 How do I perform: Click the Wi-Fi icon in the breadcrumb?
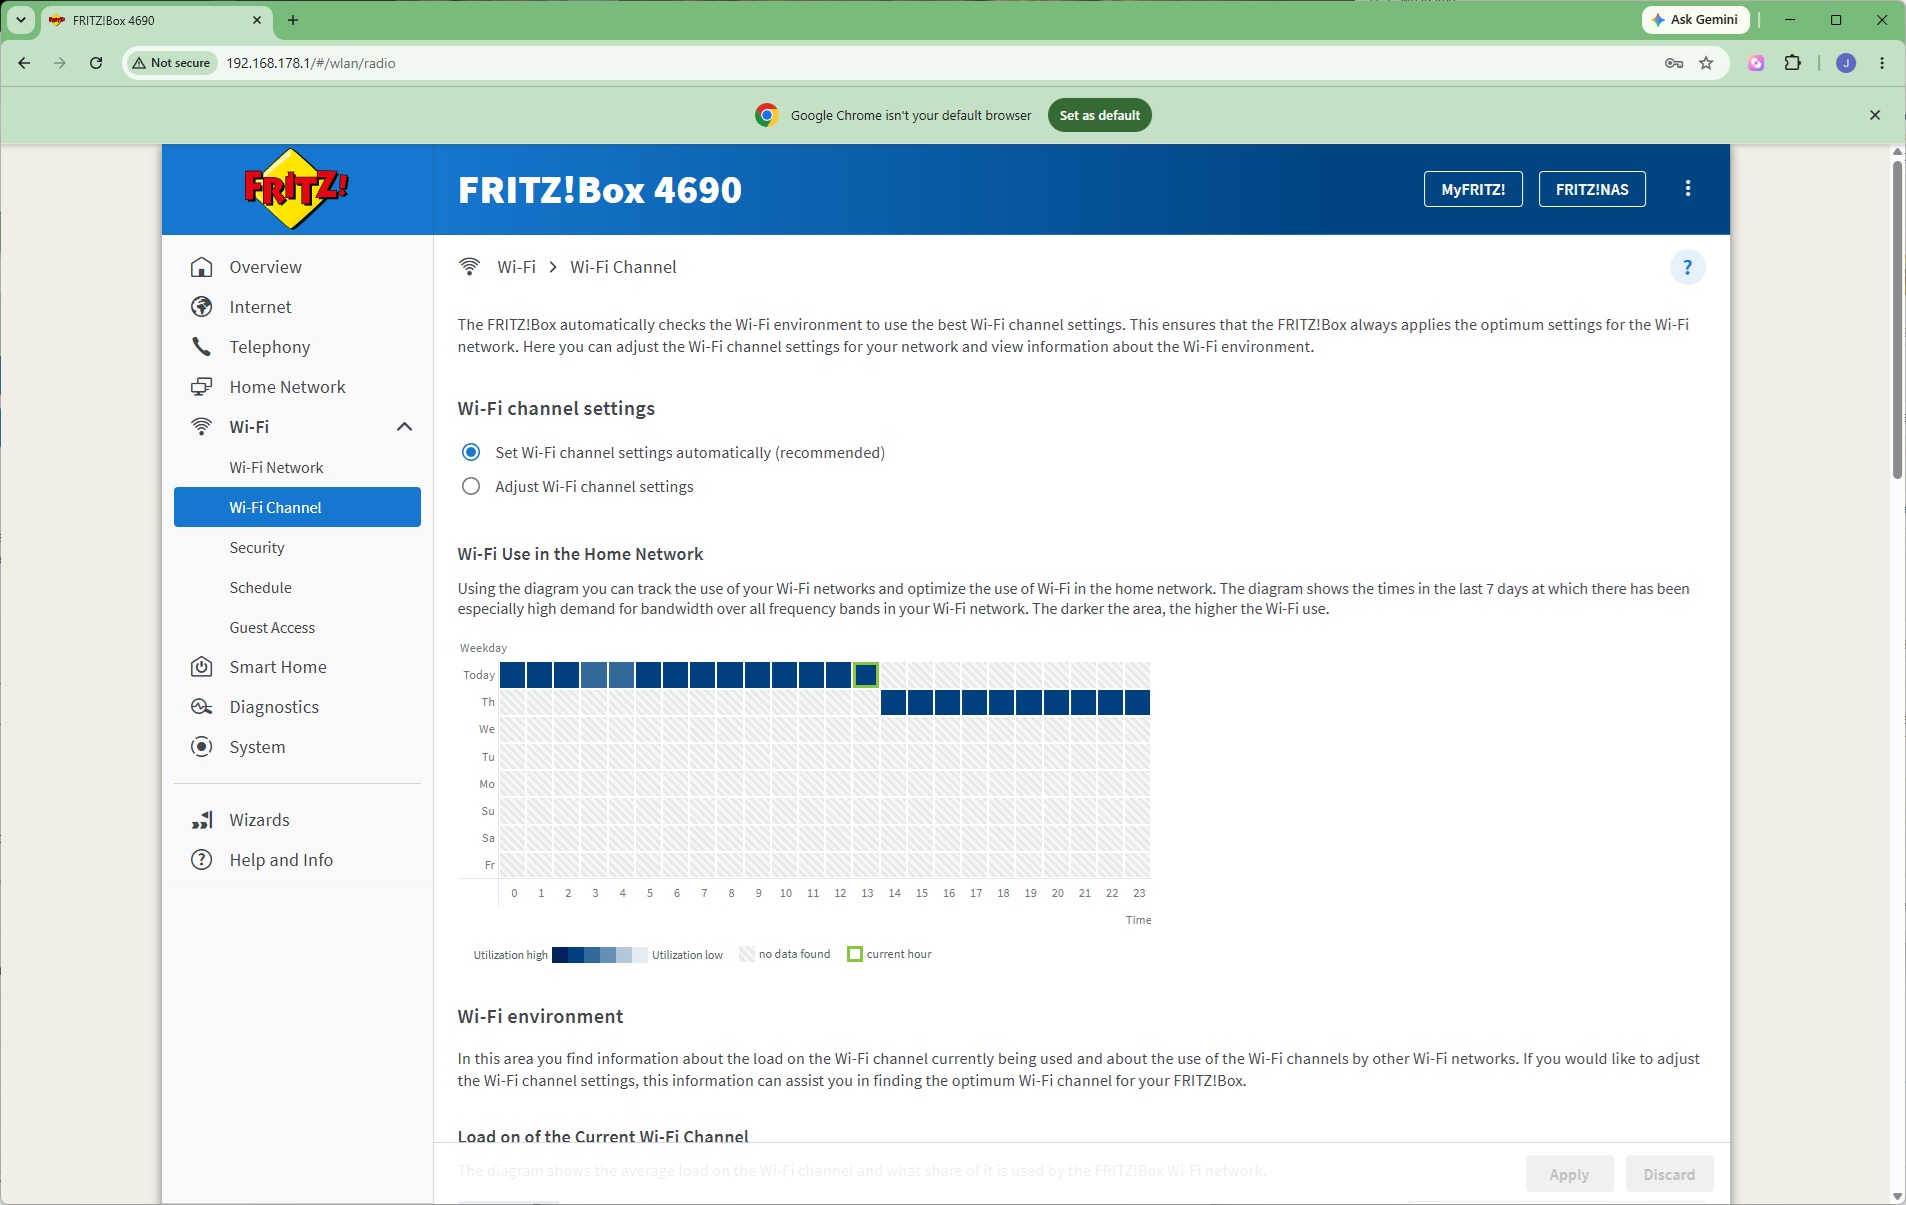coord(469,267)
